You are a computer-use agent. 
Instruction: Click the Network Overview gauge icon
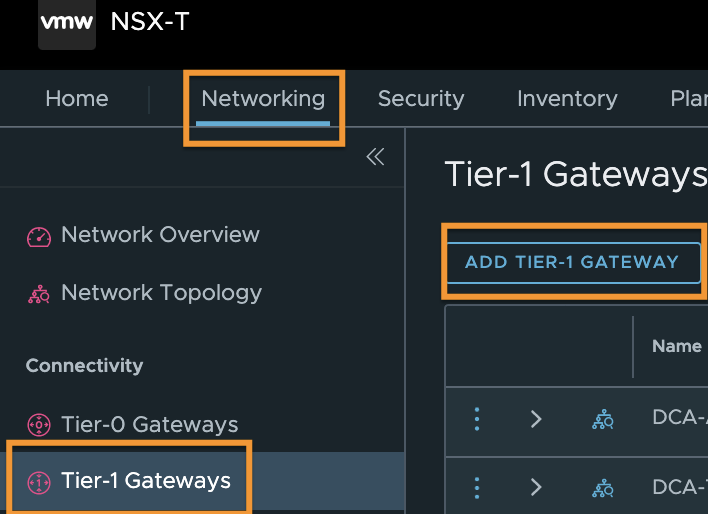(39, 236)
